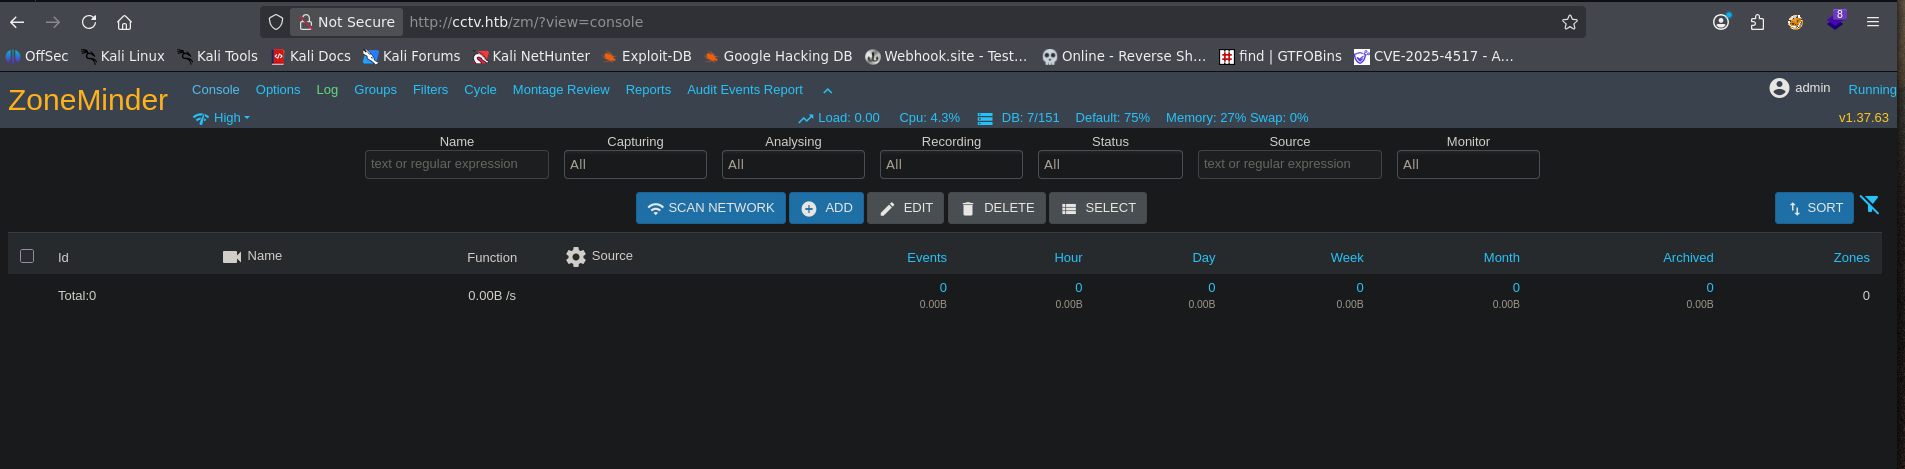Image resolution: width=1905 pixels, height=469 pixels.
Task: Open the Status filter dropdown
Action: [x=1110, y=164]
